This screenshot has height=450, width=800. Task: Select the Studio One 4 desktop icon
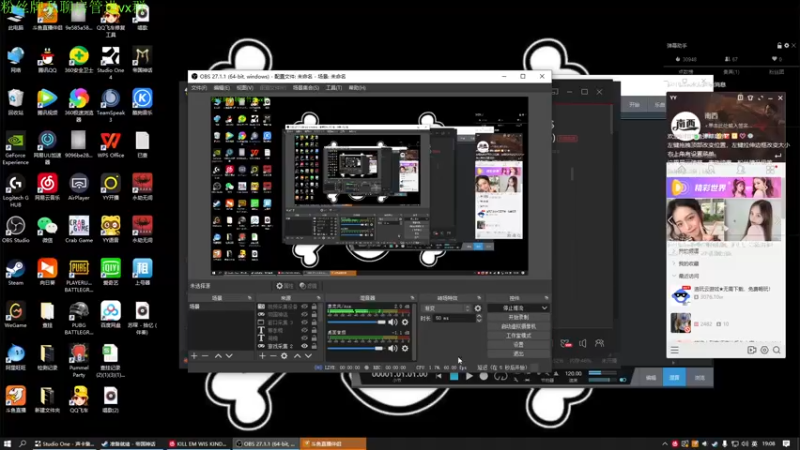tap(111, 62)
